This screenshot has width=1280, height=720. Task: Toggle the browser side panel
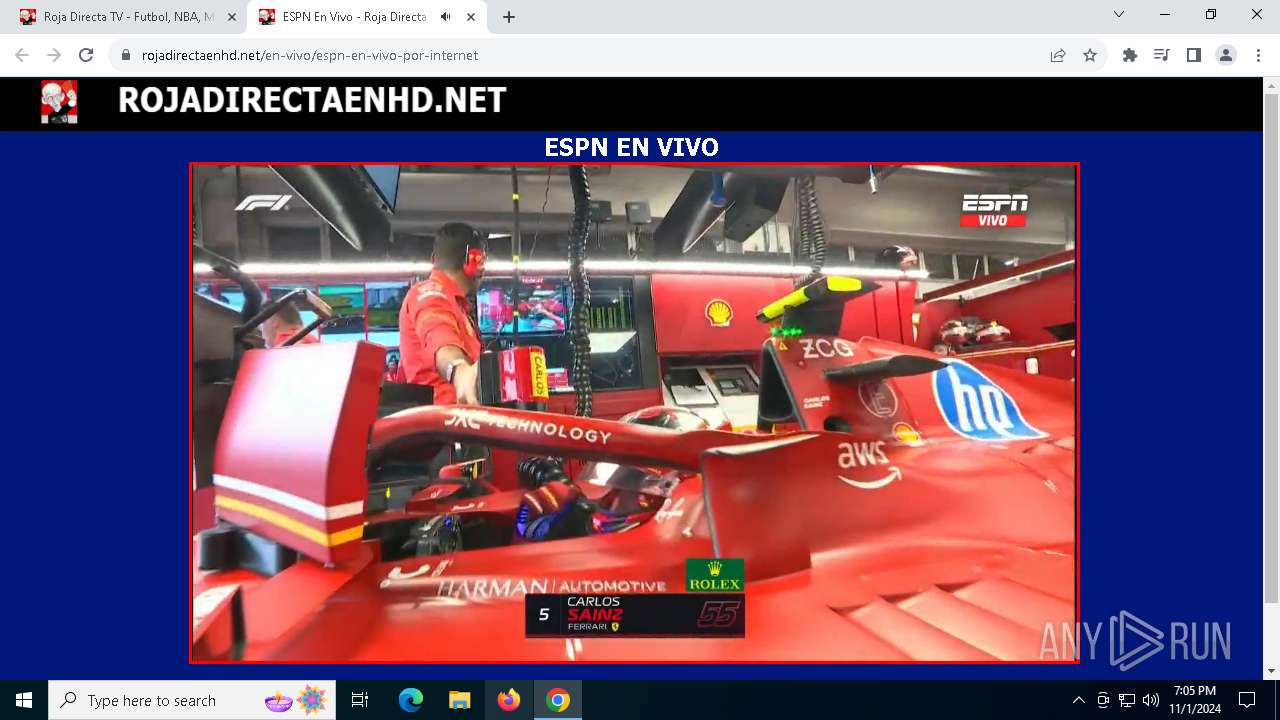click(x=1194, y=55)
